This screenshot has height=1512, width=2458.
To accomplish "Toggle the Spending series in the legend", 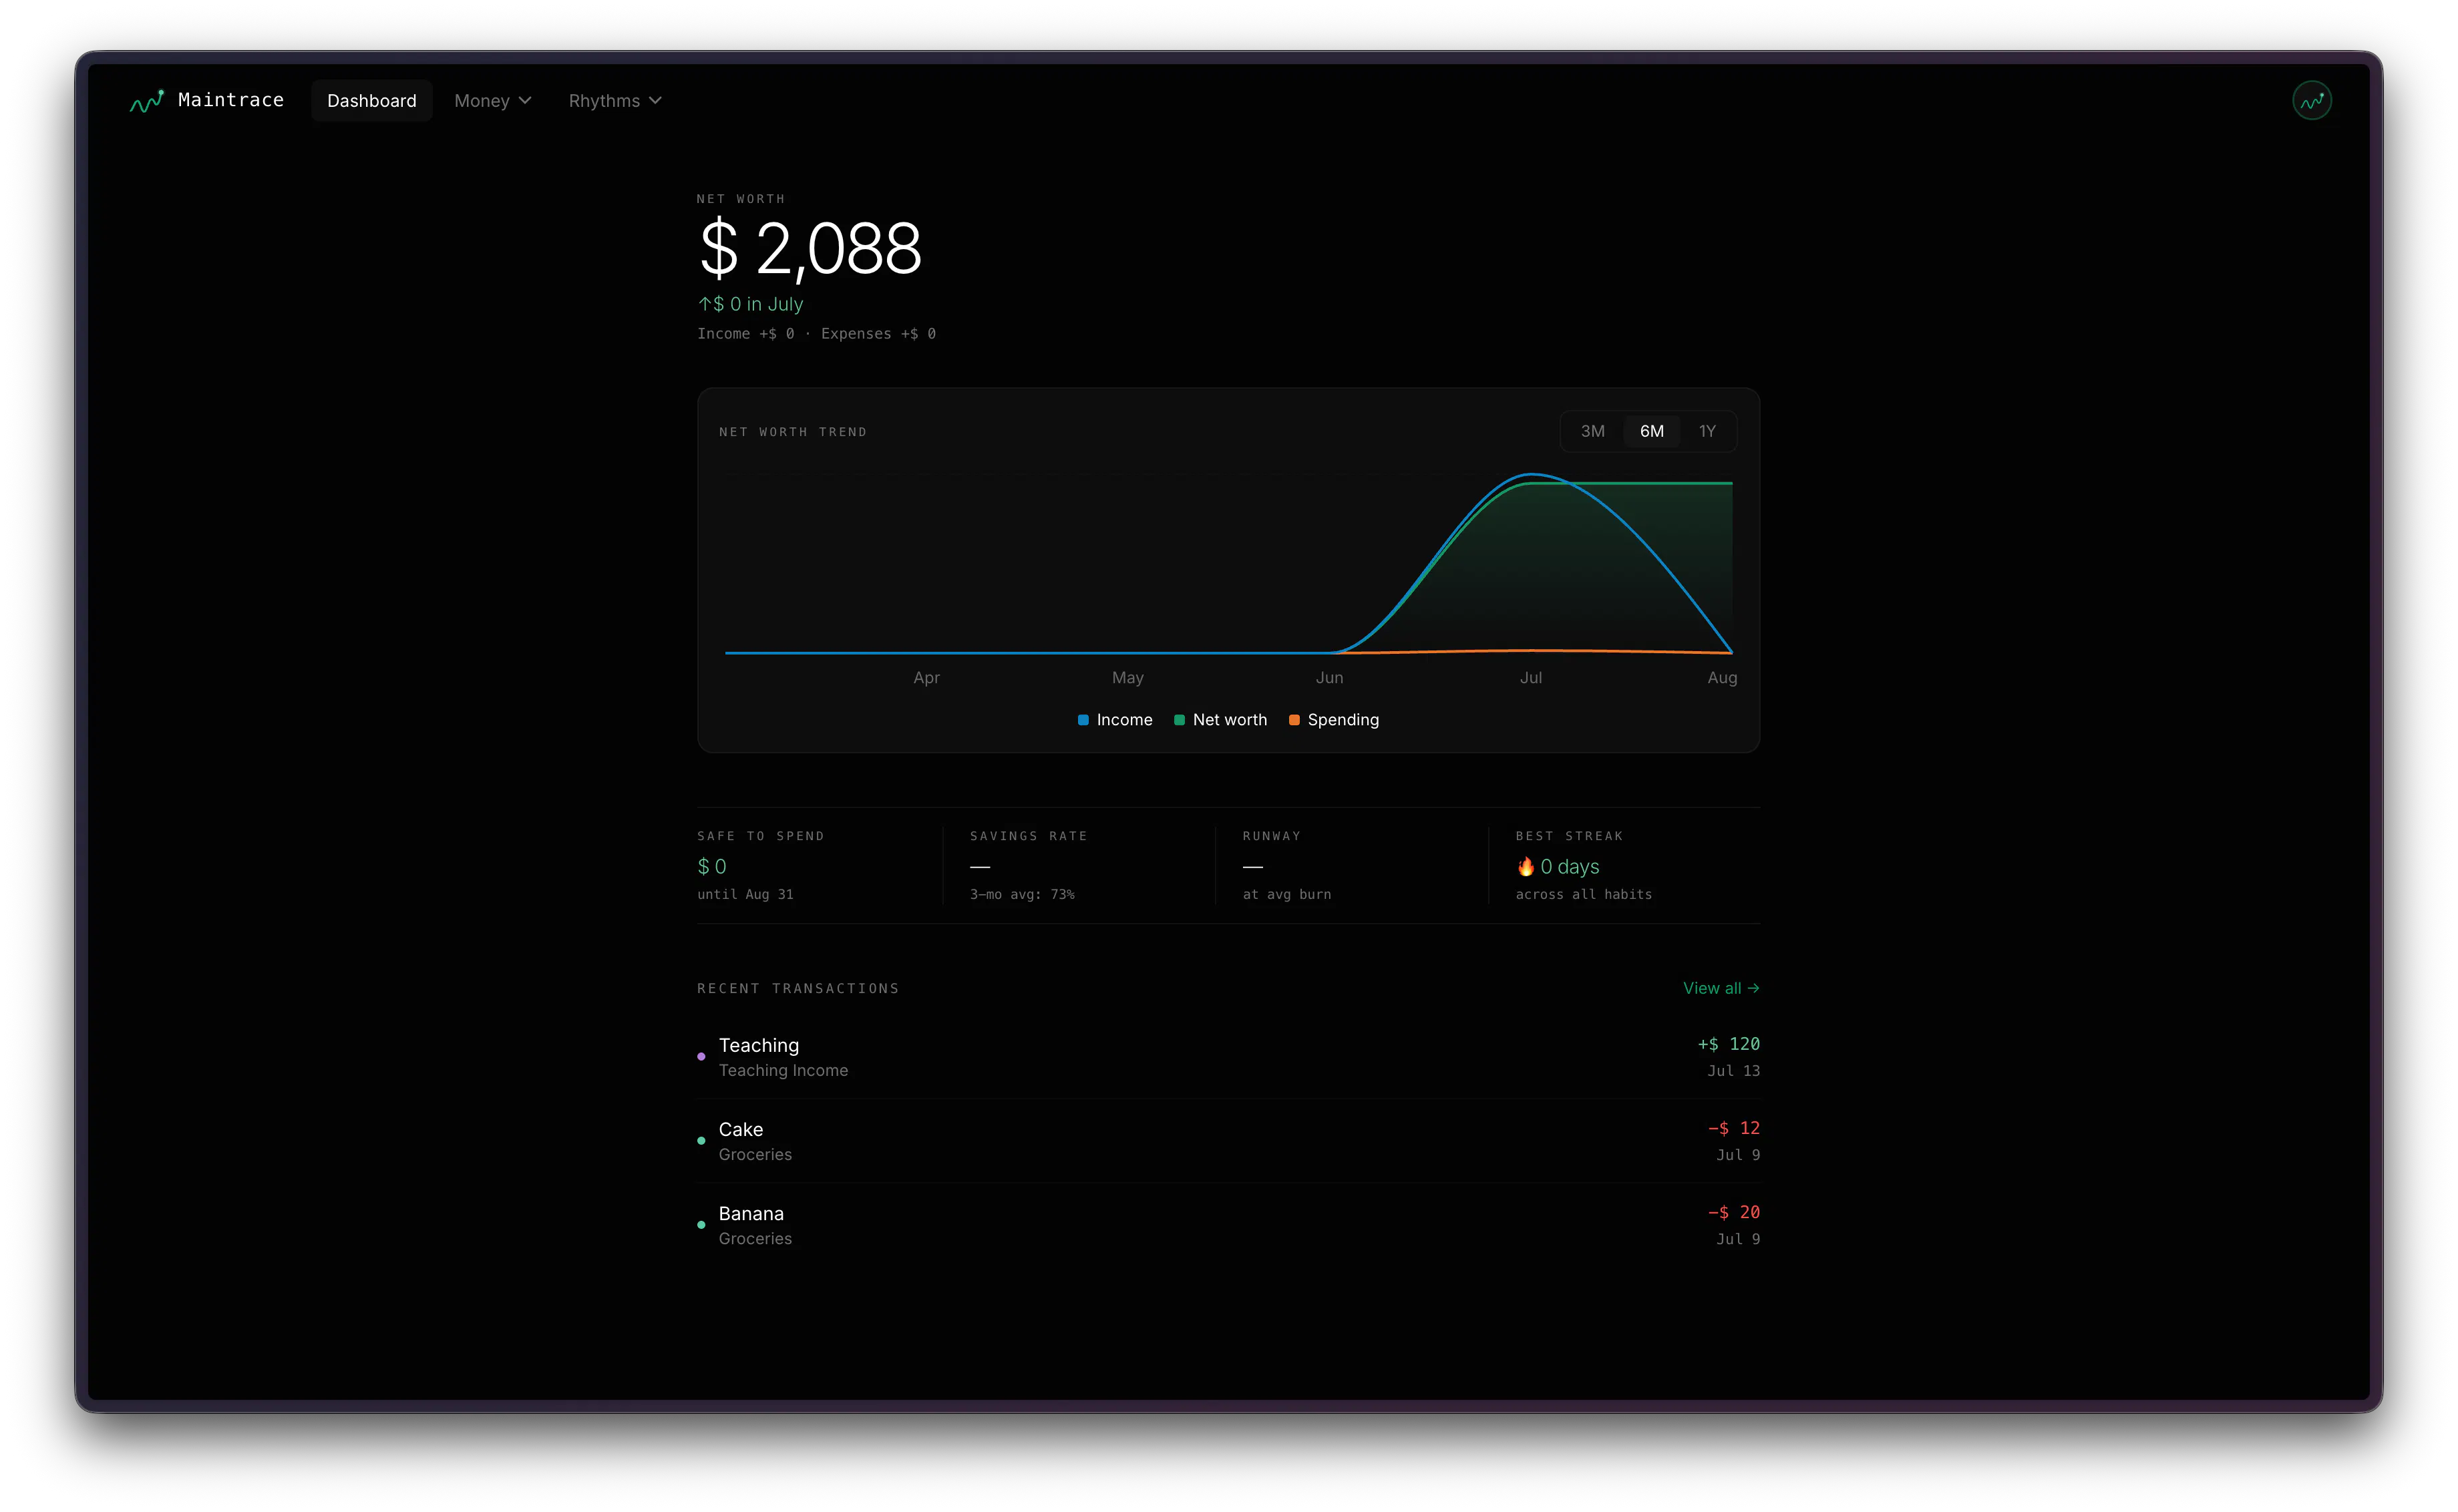I will point(1334,720).
